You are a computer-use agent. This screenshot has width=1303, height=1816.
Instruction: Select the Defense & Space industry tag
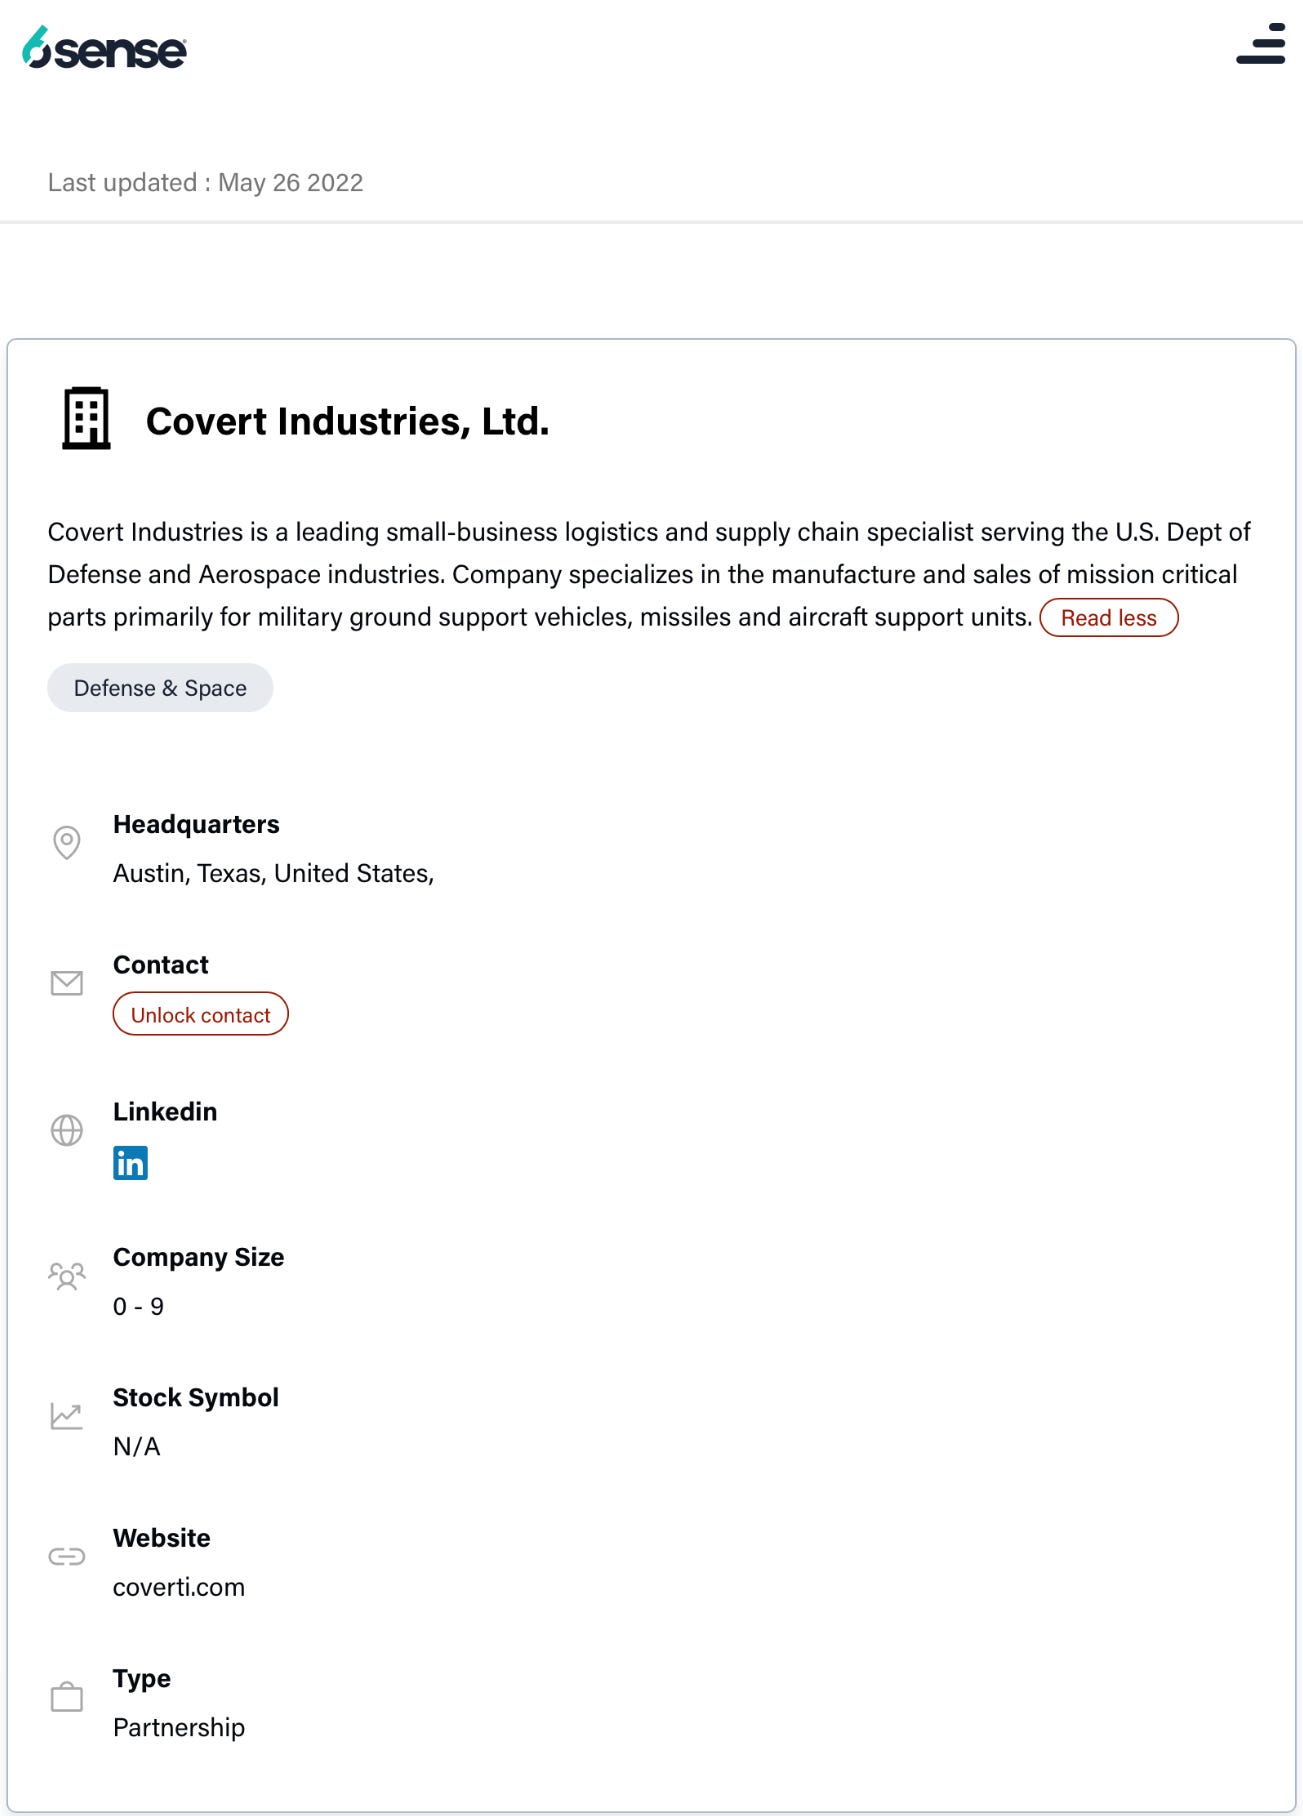click(x=160, y=688)
